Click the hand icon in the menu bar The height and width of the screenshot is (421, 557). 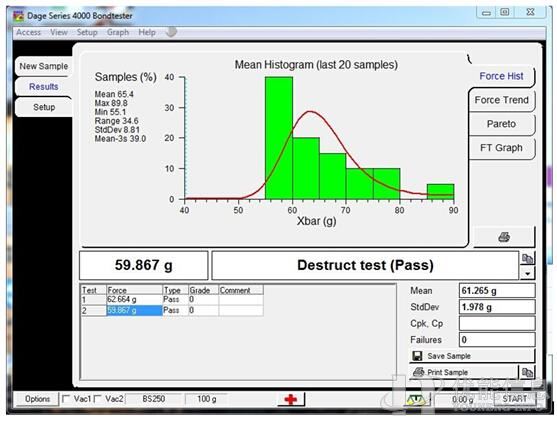pos(171,32)
